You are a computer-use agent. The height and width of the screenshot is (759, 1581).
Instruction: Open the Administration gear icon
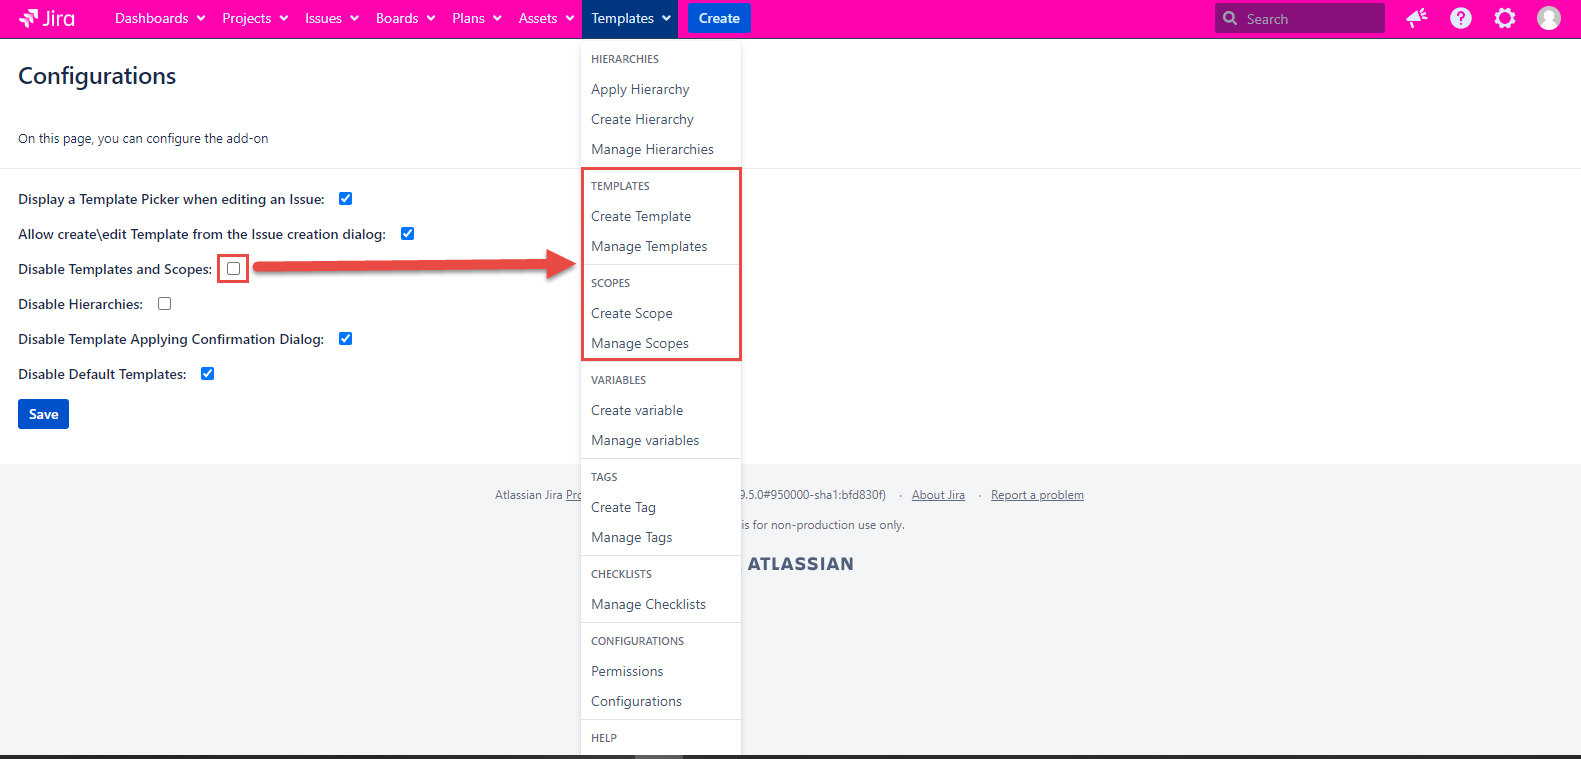(x=1504, y=18)
